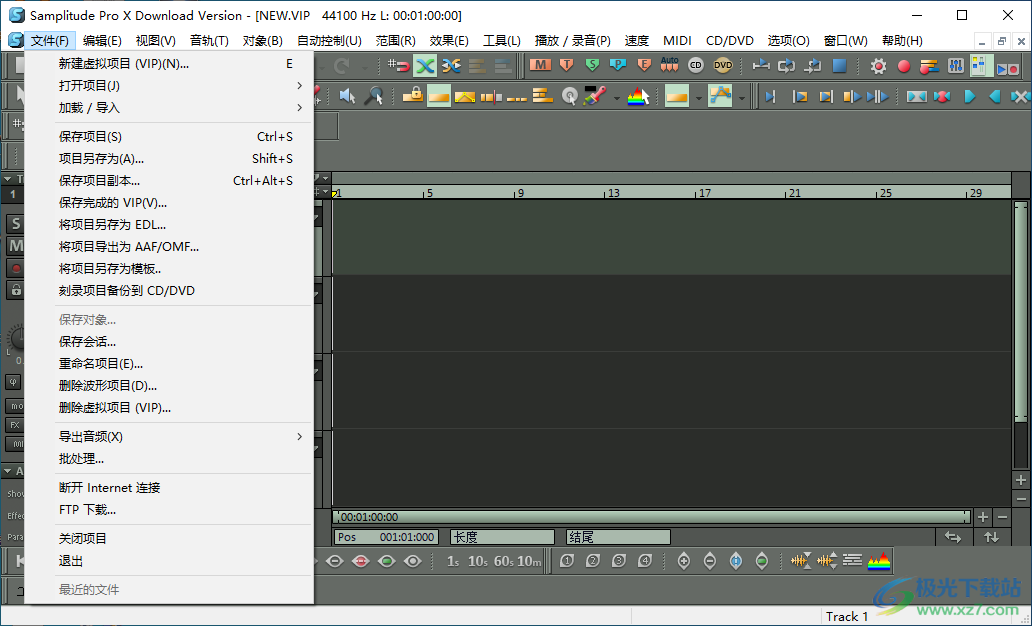
Task: Click the 1s zoom preset button
Action: click(x=454, y=561)
